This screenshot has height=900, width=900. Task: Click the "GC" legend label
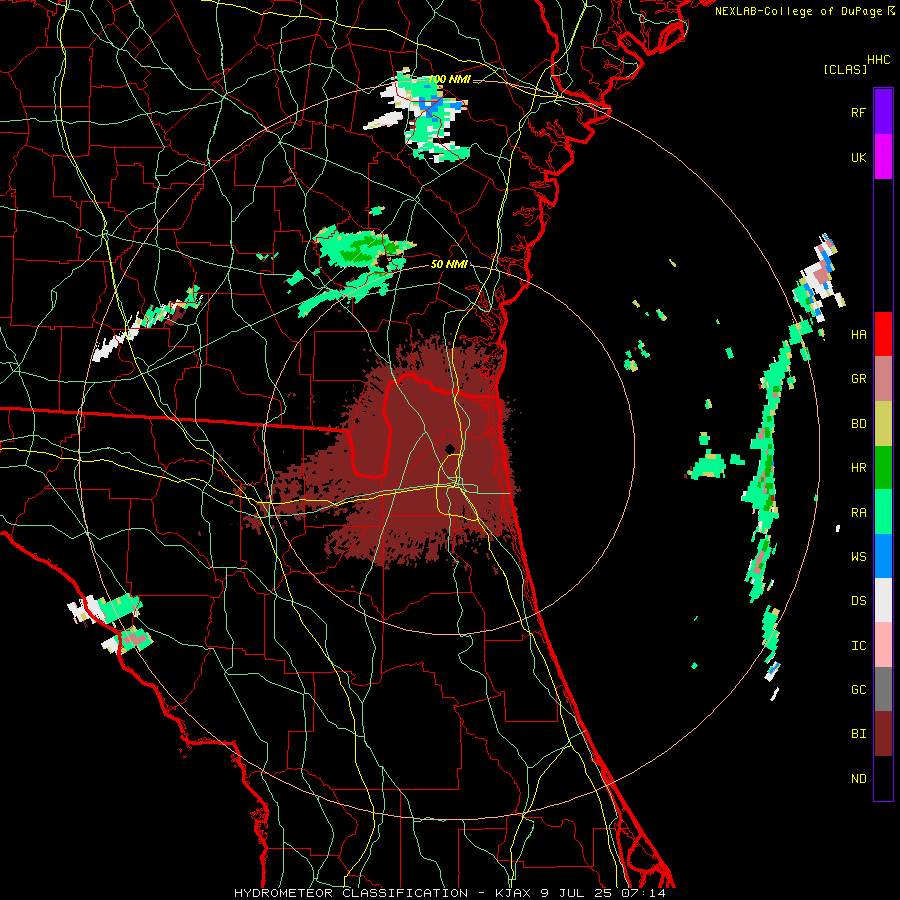[858, 690]
